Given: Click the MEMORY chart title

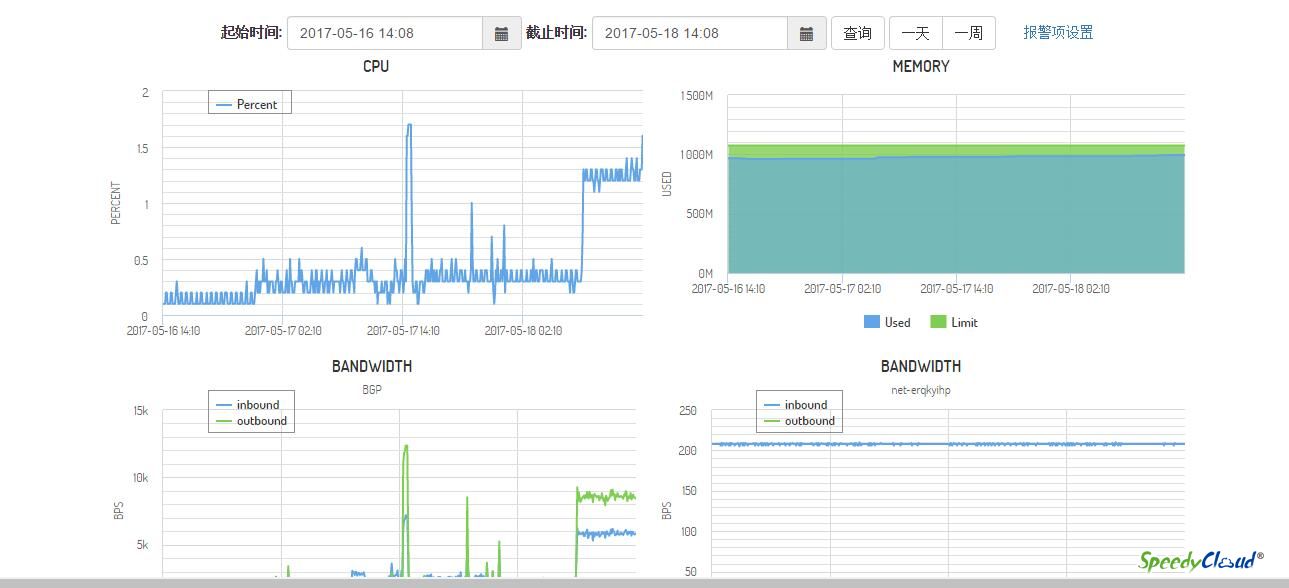Looking at the screenshot, I should click(x=921, y=66).
